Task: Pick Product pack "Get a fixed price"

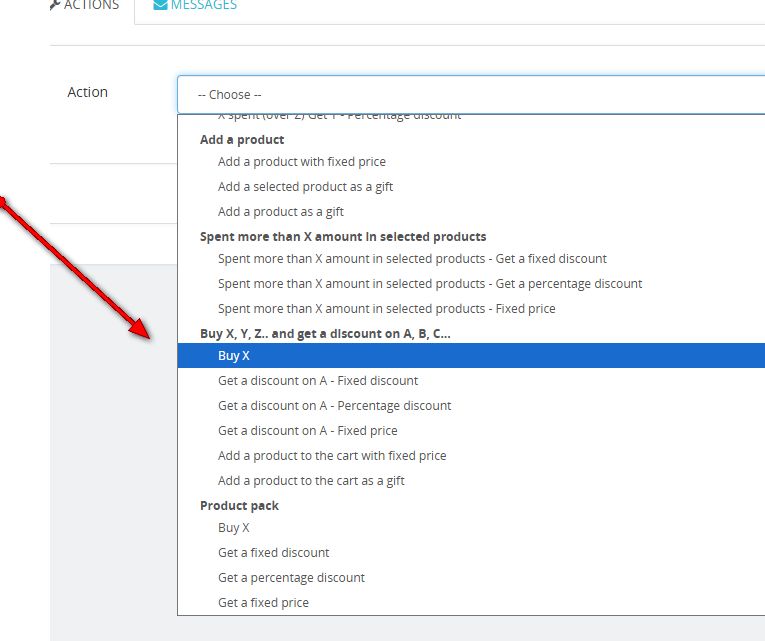Action: tap(263, 603)
